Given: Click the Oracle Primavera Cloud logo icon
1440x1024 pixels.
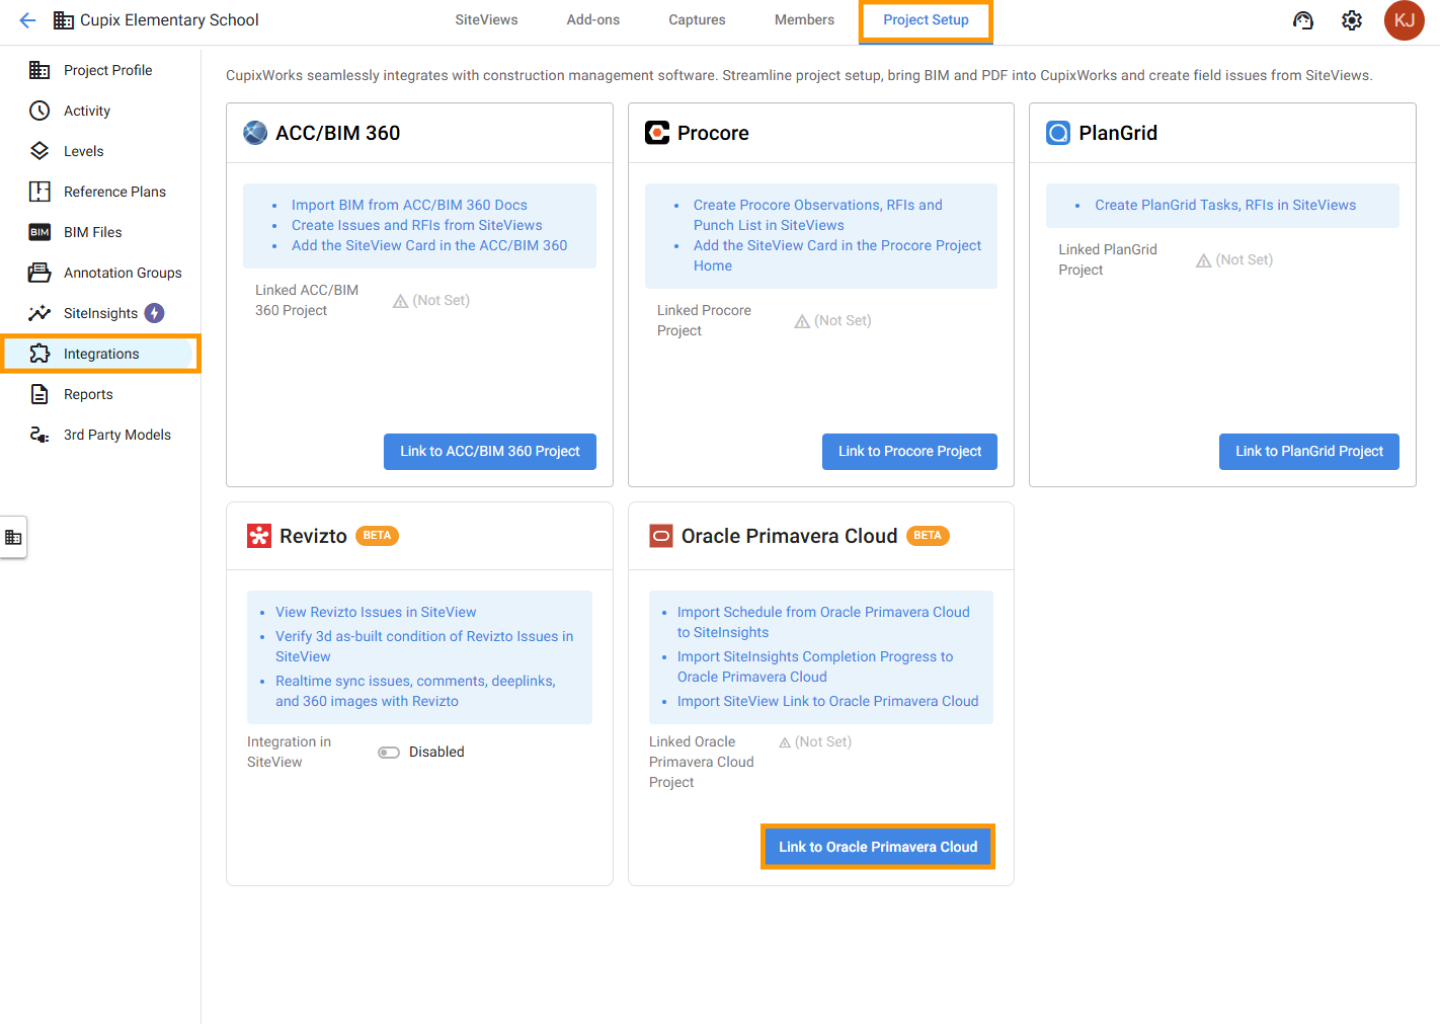Looking at the screenshot, I should click(661, 536).
